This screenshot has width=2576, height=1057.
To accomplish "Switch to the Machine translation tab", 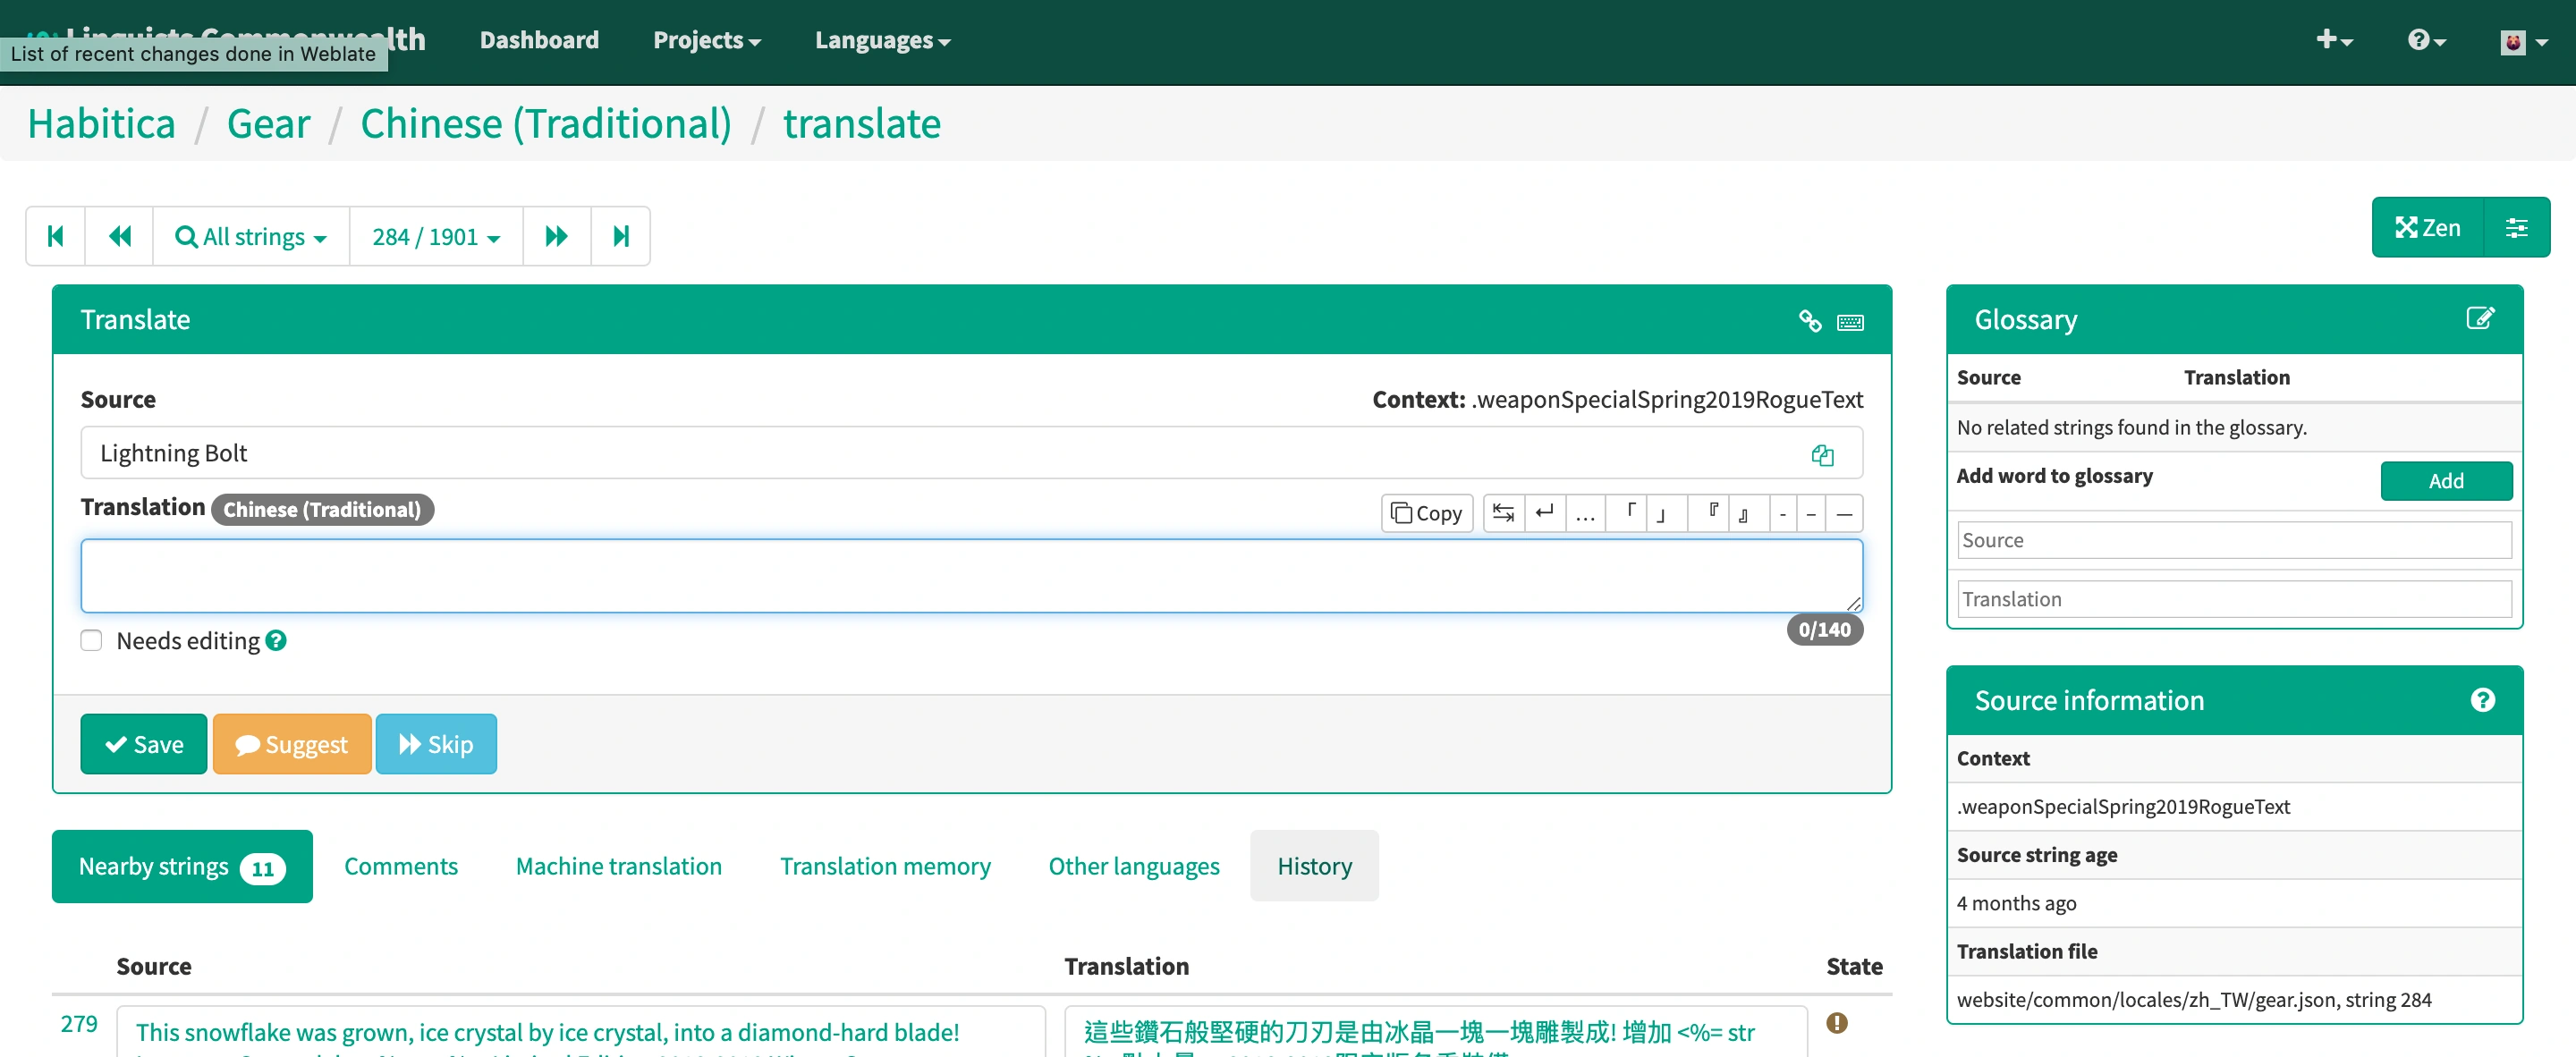I will pyautogui.click(x=618, y=866).
